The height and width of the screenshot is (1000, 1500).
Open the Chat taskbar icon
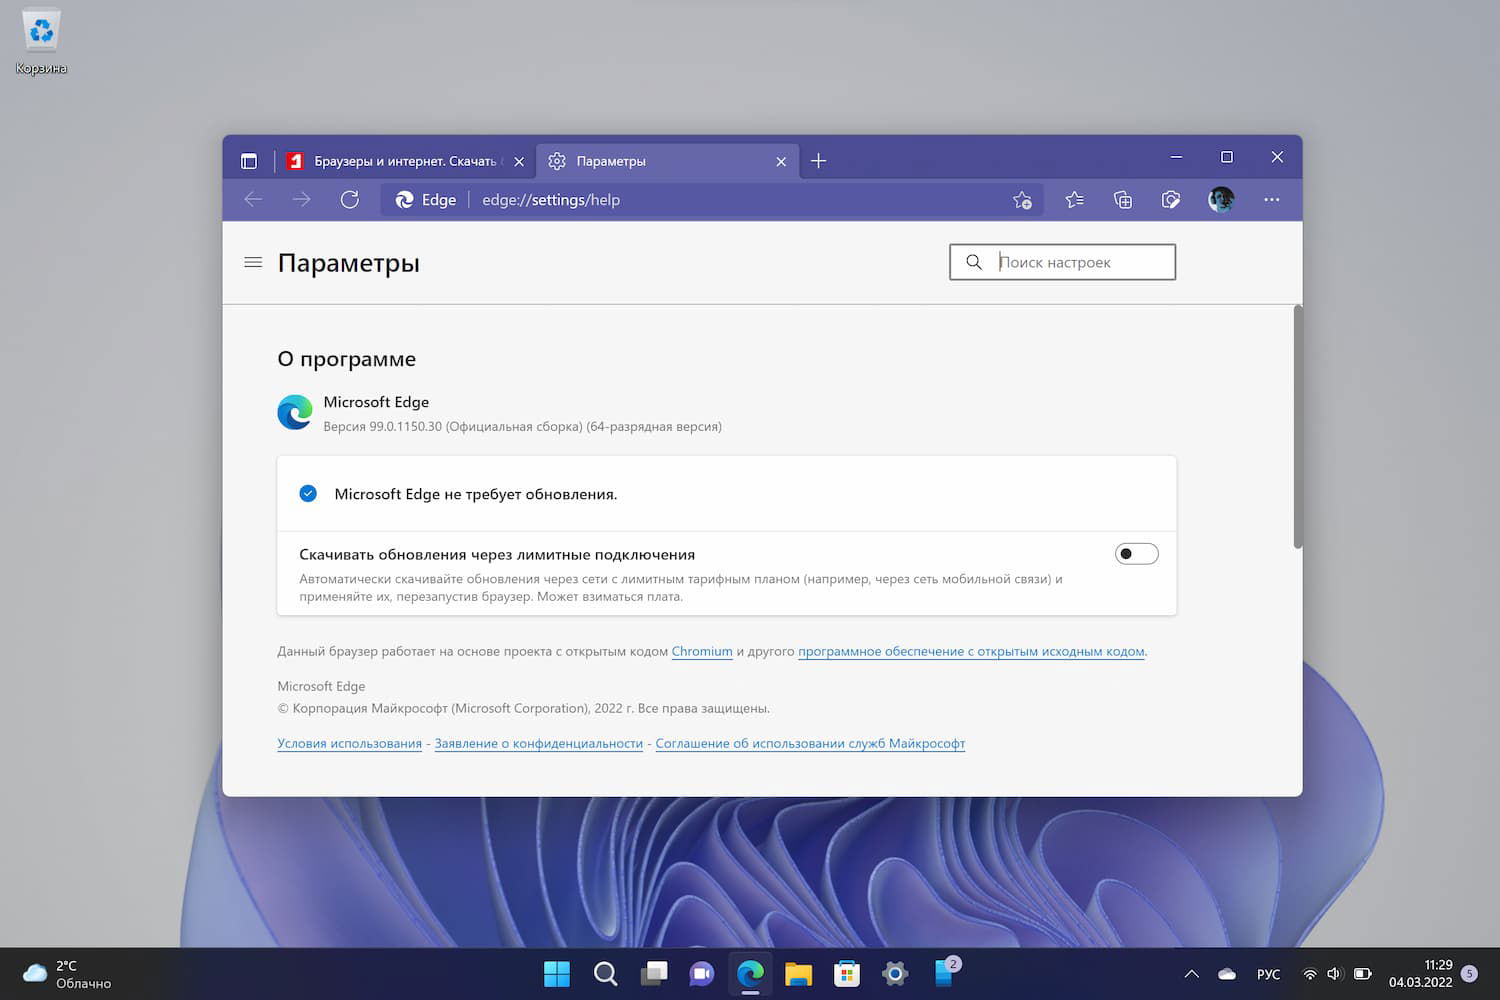coord(702,973)
